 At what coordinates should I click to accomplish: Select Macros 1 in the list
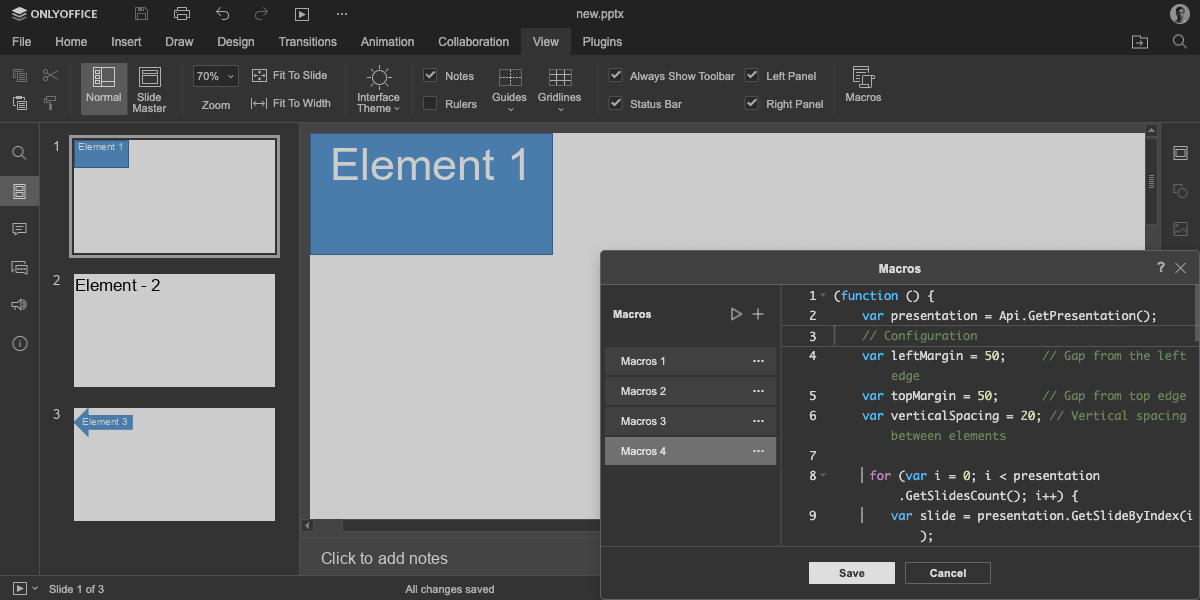(x=690, y=361)
